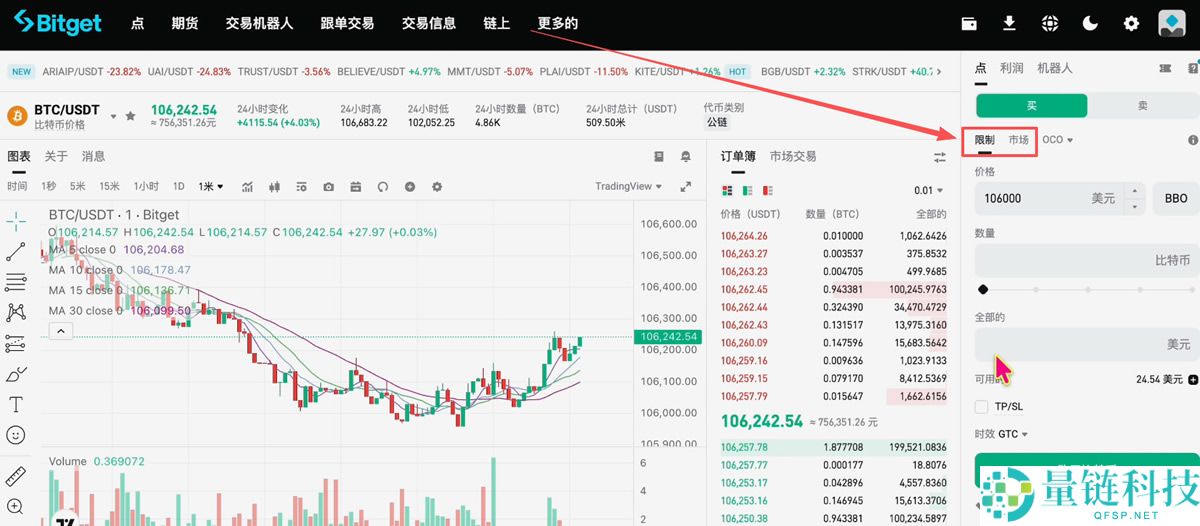
Task: Click the amount slider handle
Action: (983, 289)
